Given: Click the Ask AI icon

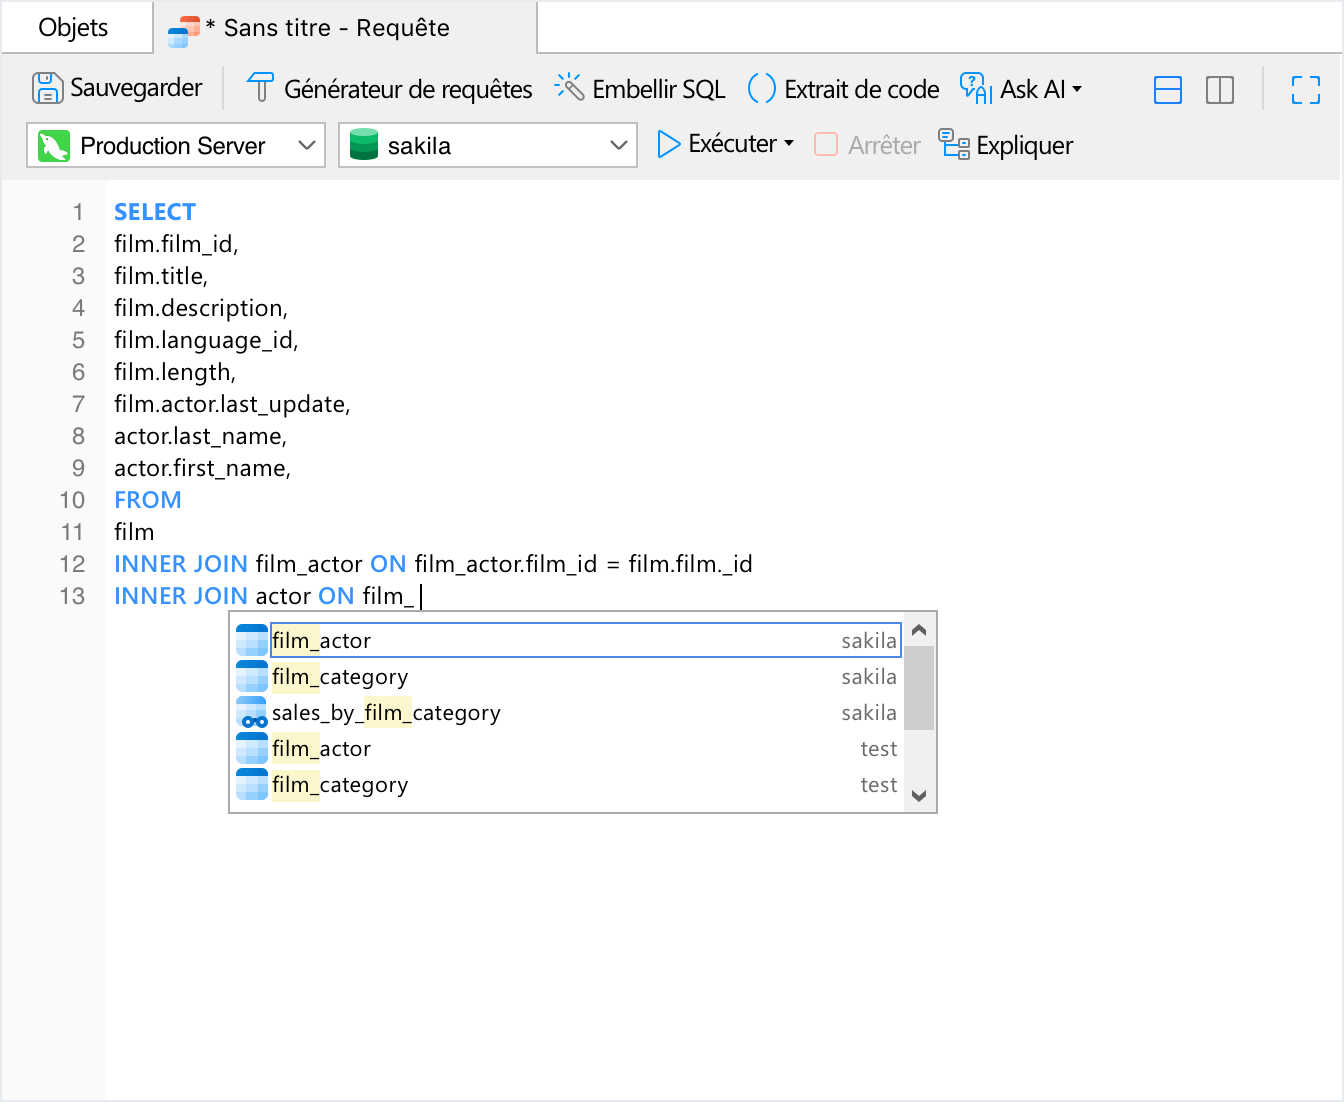Looking at the screenshot, I should (975, 89).
